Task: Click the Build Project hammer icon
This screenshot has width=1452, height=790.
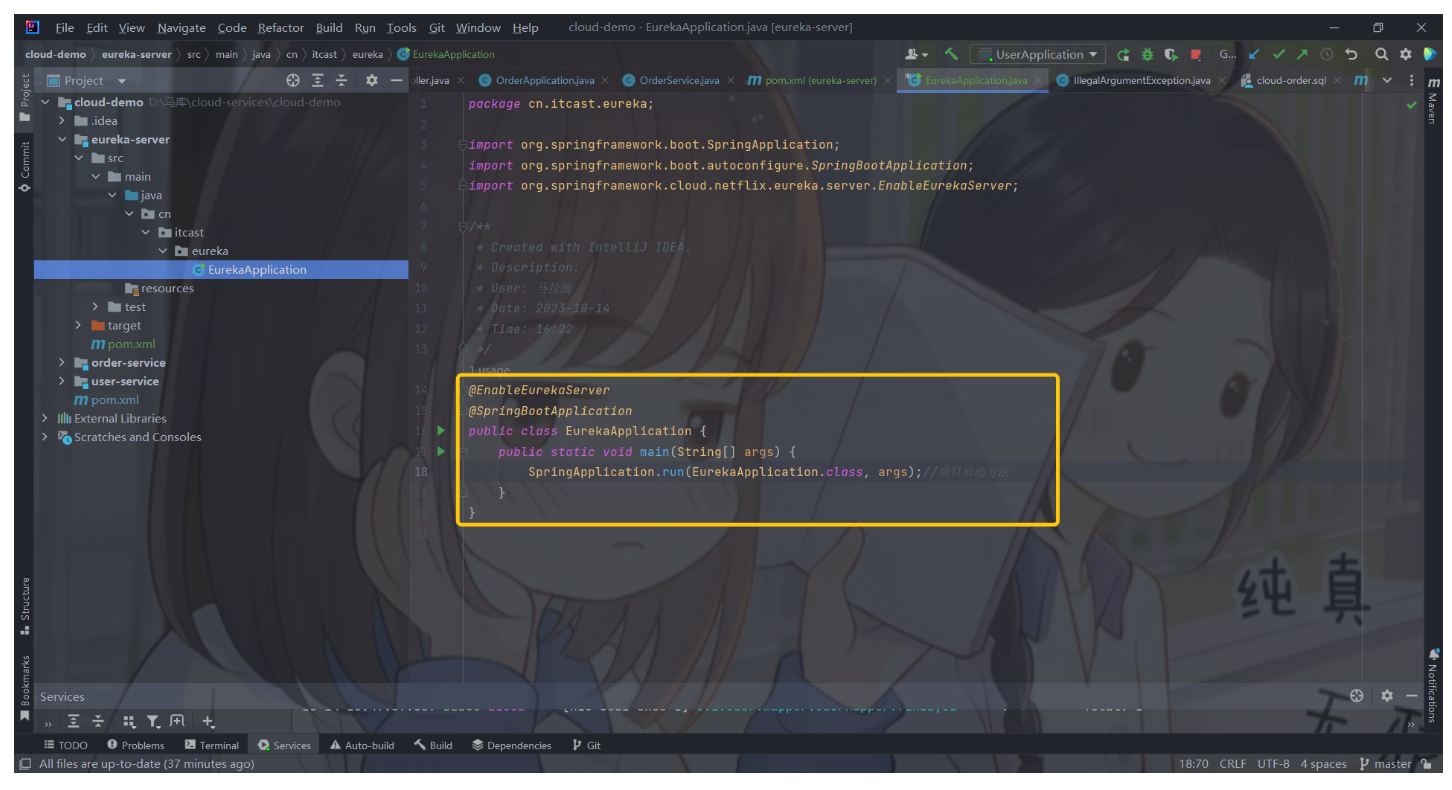Action: click(x=951, y=54)
